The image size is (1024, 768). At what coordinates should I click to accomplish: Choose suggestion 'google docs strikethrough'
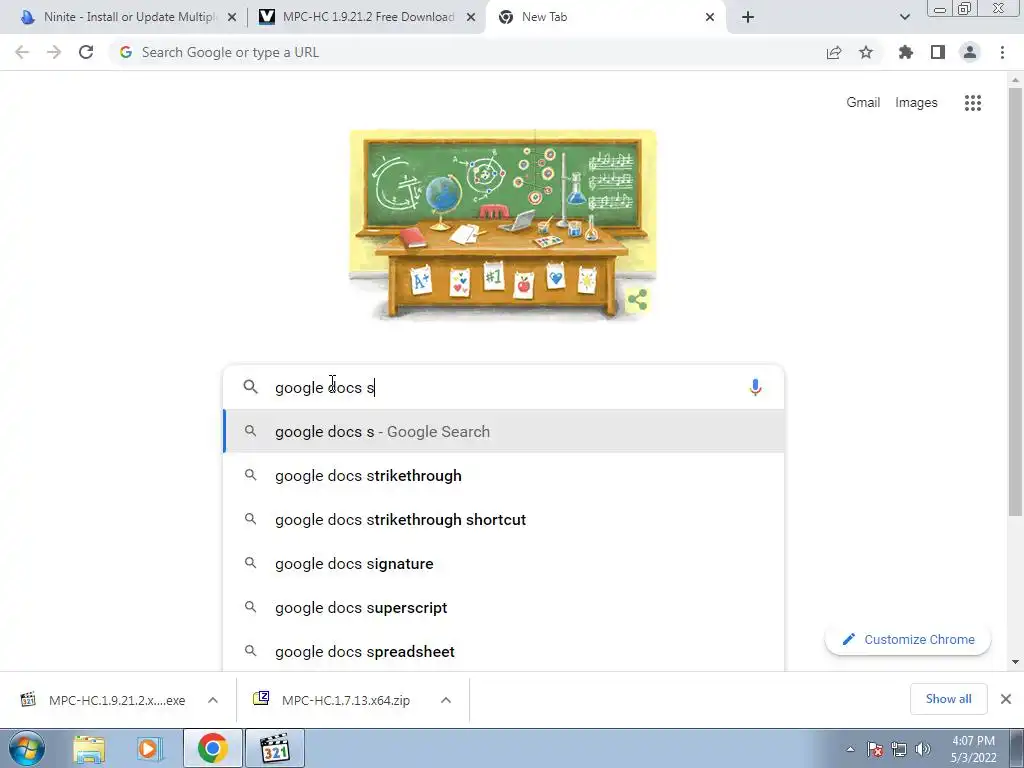504,475
